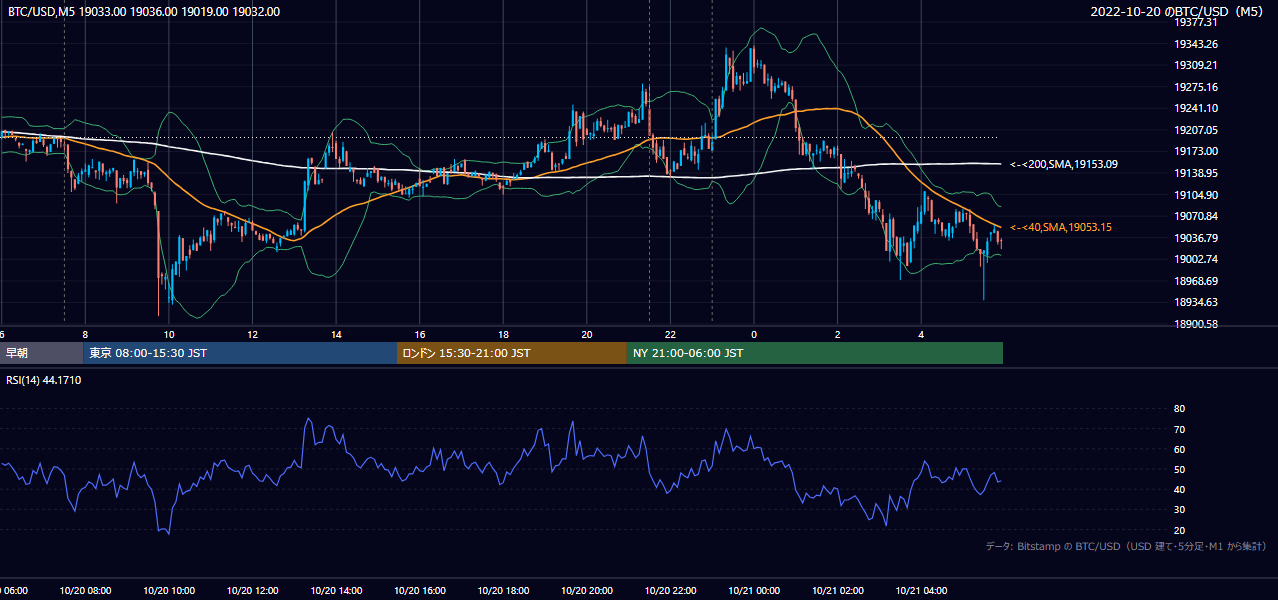1278x600 pixels.
Task: Click the 18900.58 price axis label
Action: pyautogui.click(x=1196, y=324)
